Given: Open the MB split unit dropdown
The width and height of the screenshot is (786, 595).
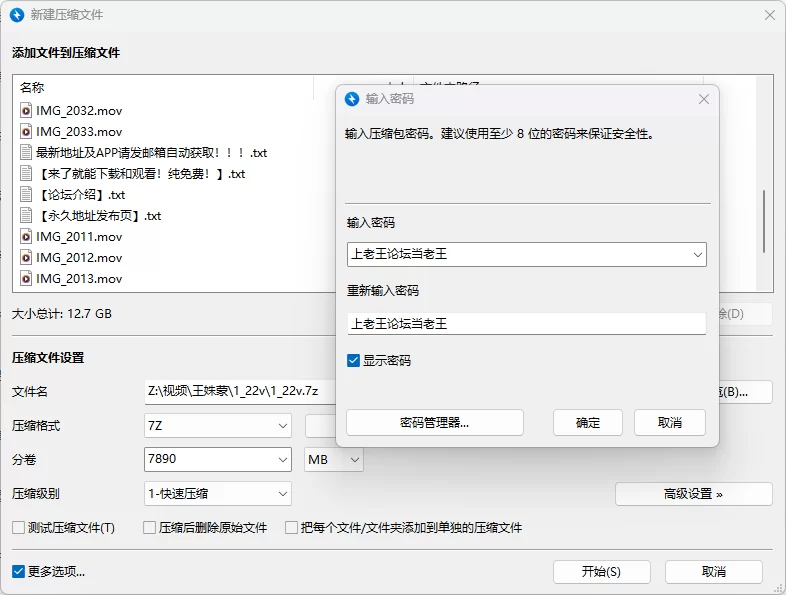Looking at the screenshot, I should (354, 460).
